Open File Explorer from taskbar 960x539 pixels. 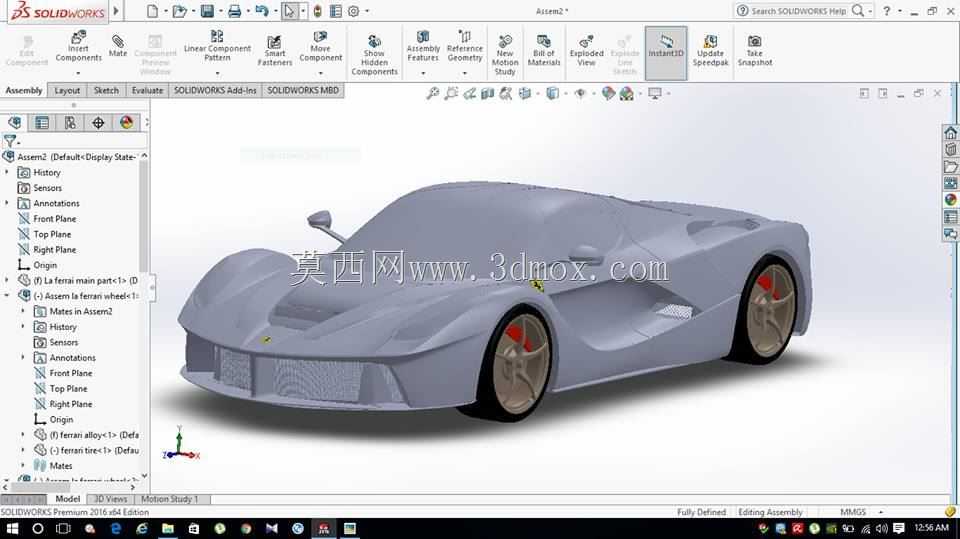pos(168,528)
